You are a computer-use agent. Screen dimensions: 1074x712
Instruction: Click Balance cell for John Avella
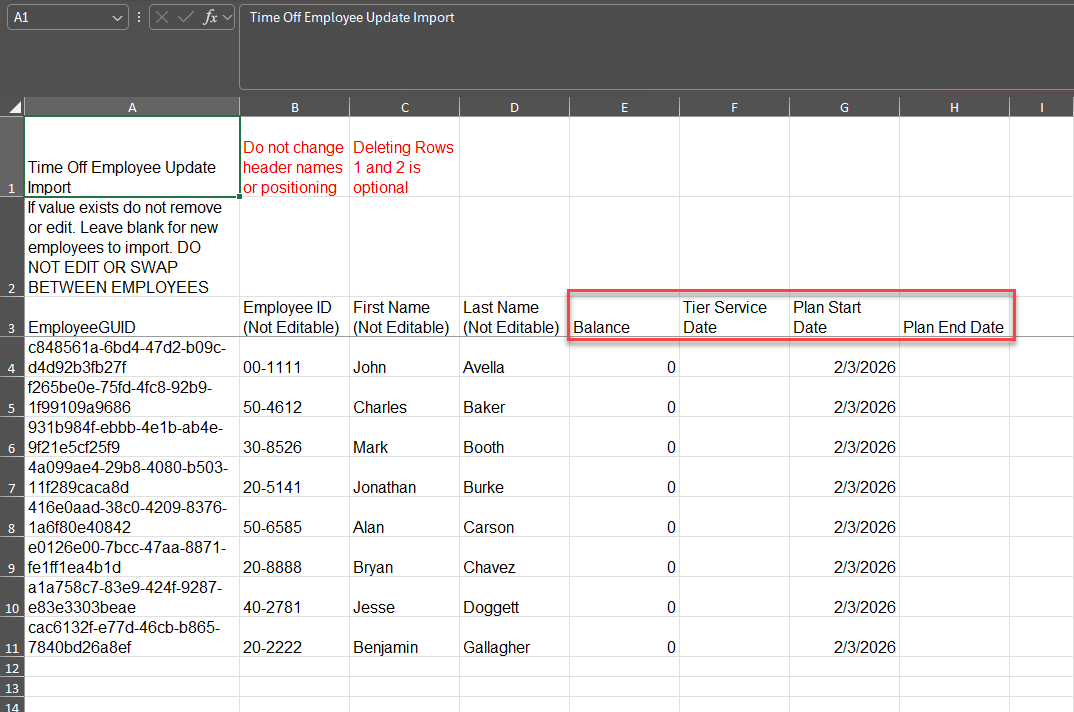click(x=625, y=357)
